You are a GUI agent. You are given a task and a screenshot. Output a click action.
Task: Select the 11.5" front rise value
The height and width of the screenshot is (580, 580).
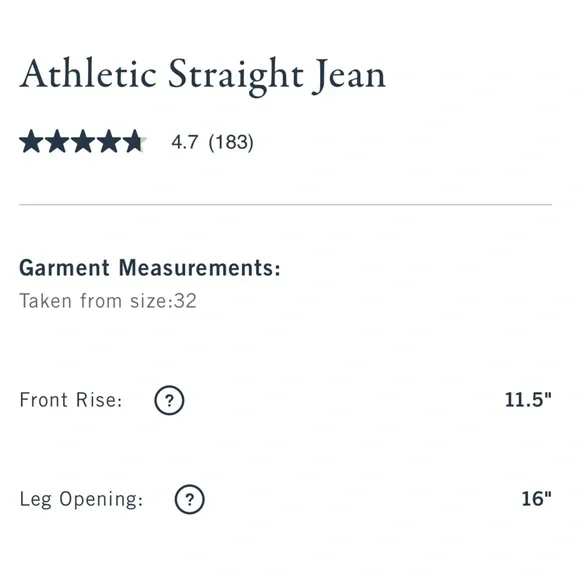tap(528, 399)
